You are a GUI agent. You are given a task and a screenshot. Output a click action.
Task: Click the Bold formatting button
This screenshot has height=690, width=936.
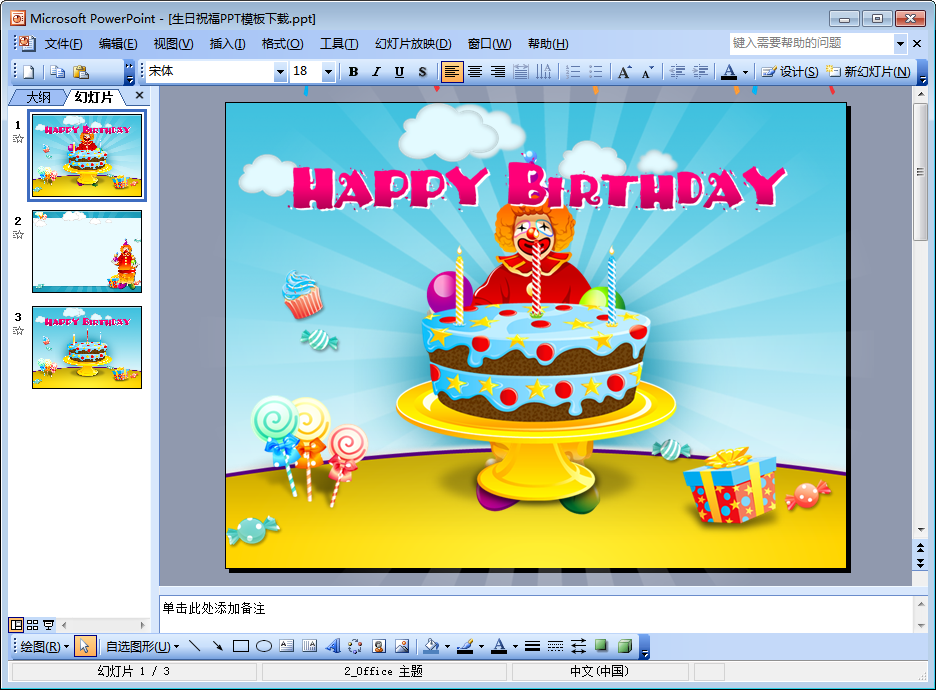[353, 72]
